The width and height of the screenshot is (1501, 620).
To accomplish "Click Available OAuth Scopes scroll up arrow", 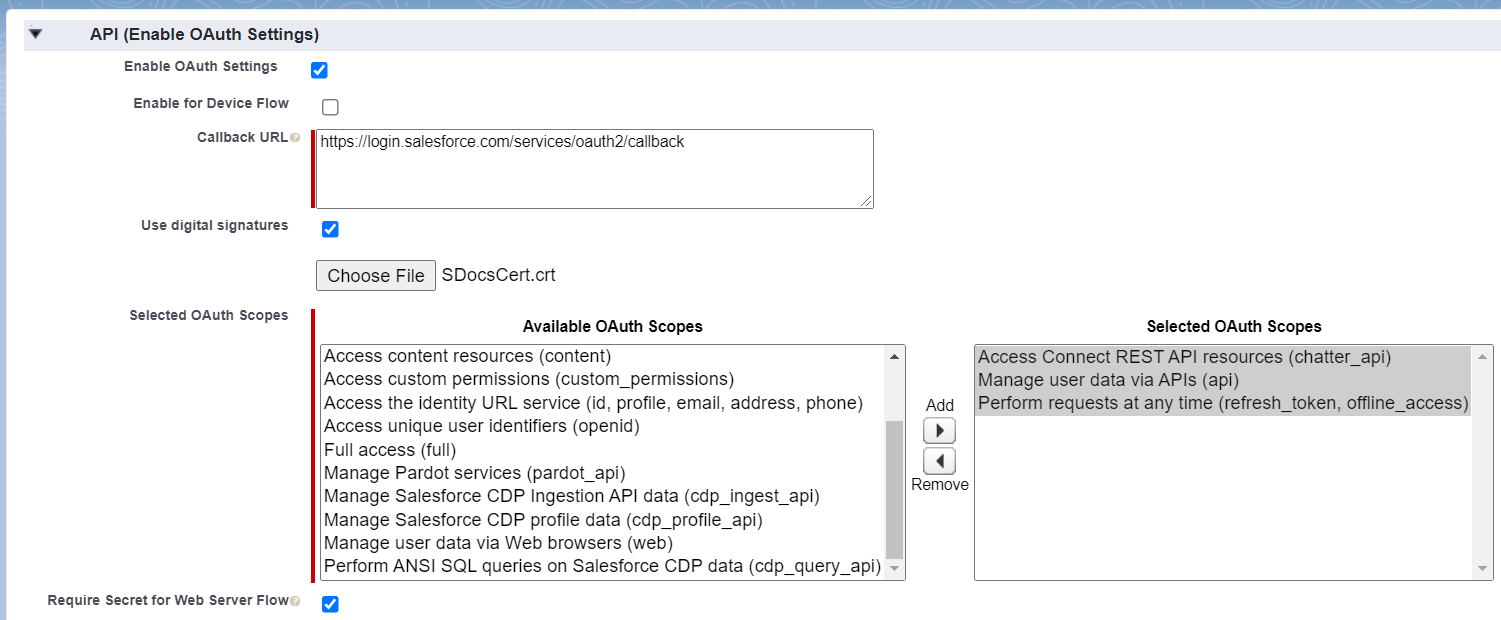I will tap(895, 356).
